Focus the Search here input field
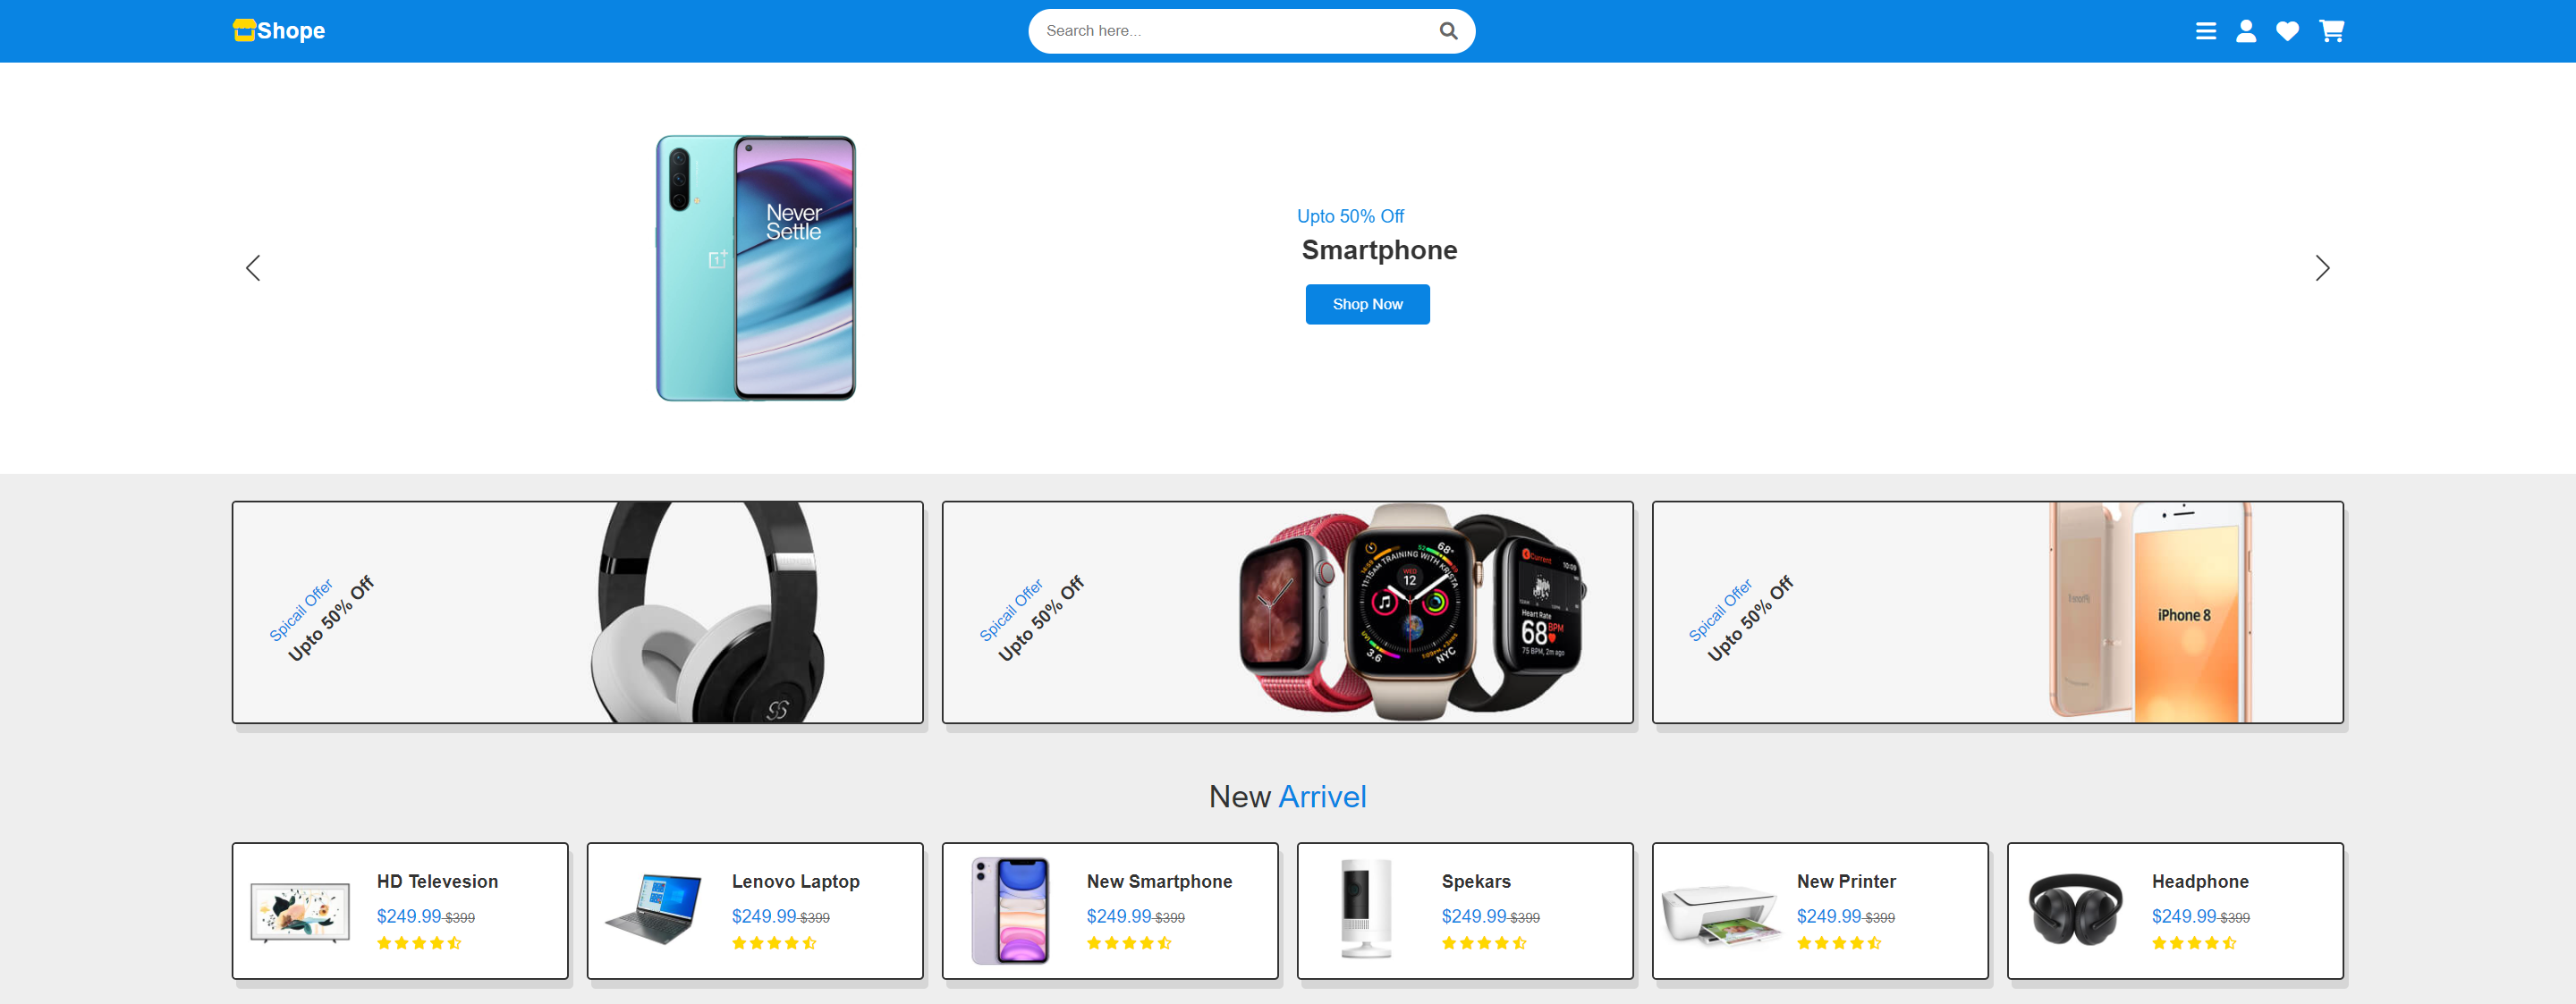Screen dimensions: 2576x1004 pyautogui.click(x=1235, y=31)
